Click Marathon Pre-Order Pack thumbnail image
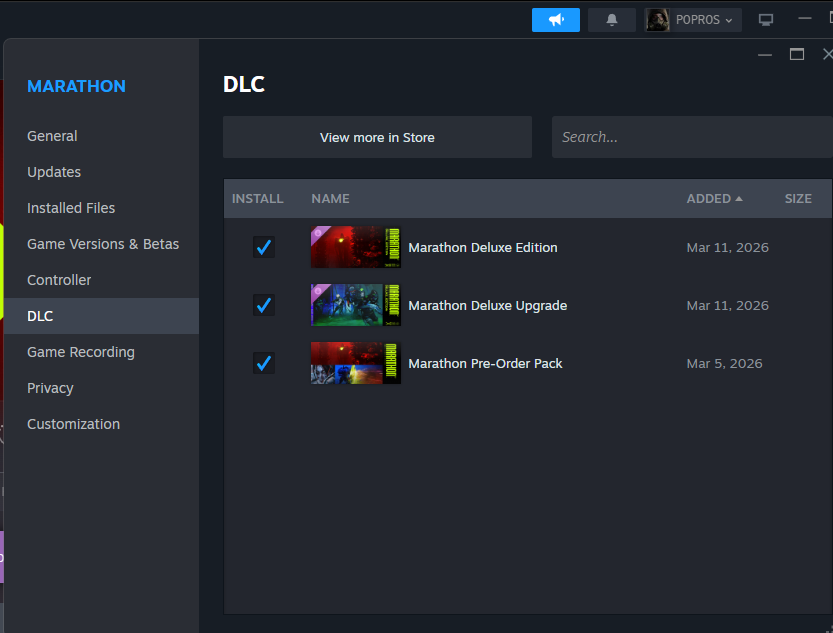 355,363
